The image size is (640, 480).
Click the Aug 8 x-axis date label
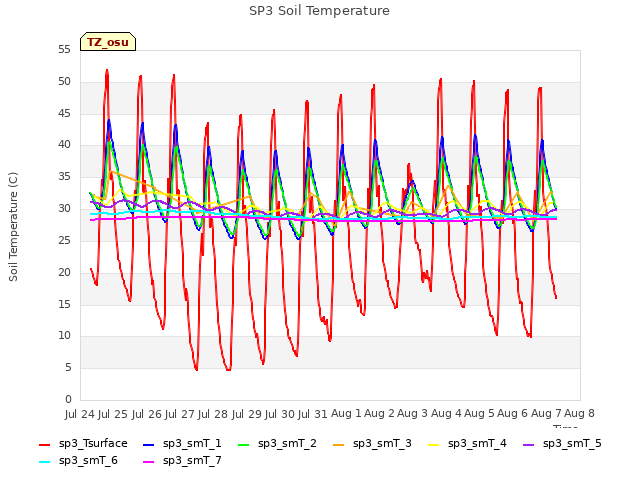click(x=580, y=413)
